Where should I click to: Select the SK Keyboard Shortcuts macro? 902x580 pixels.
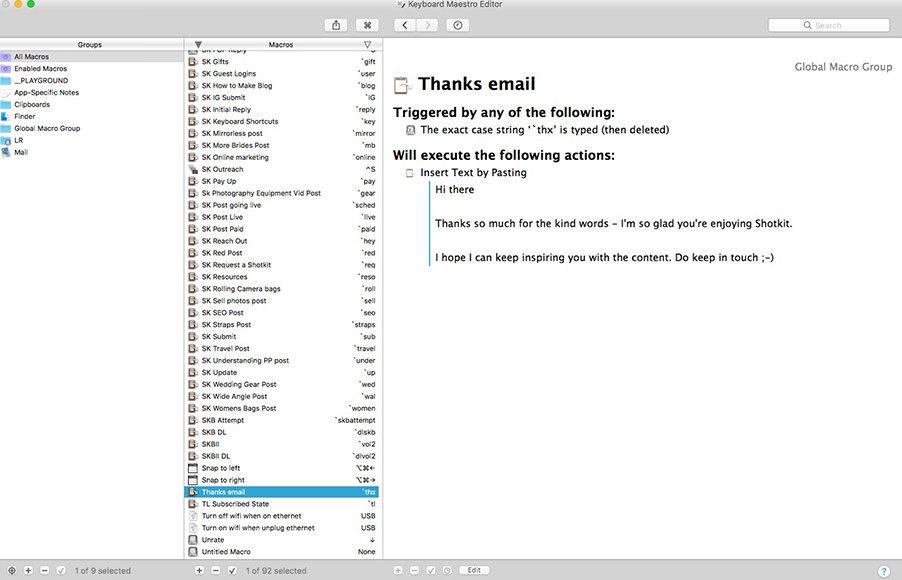[x=282, y=121]
